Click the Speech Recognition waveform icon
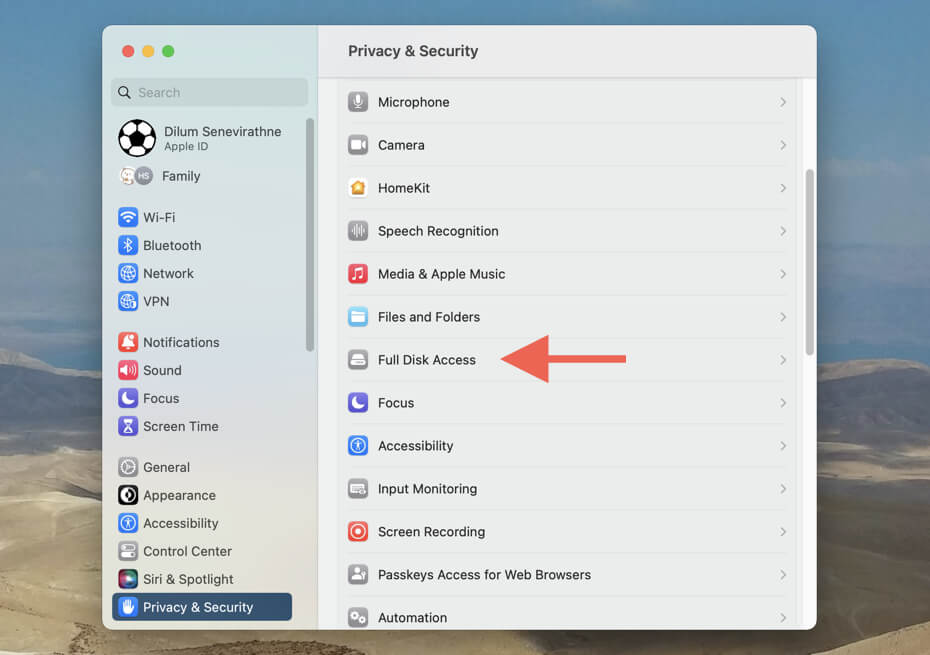This screenshot has height=655, width=930. pos(358,231)
